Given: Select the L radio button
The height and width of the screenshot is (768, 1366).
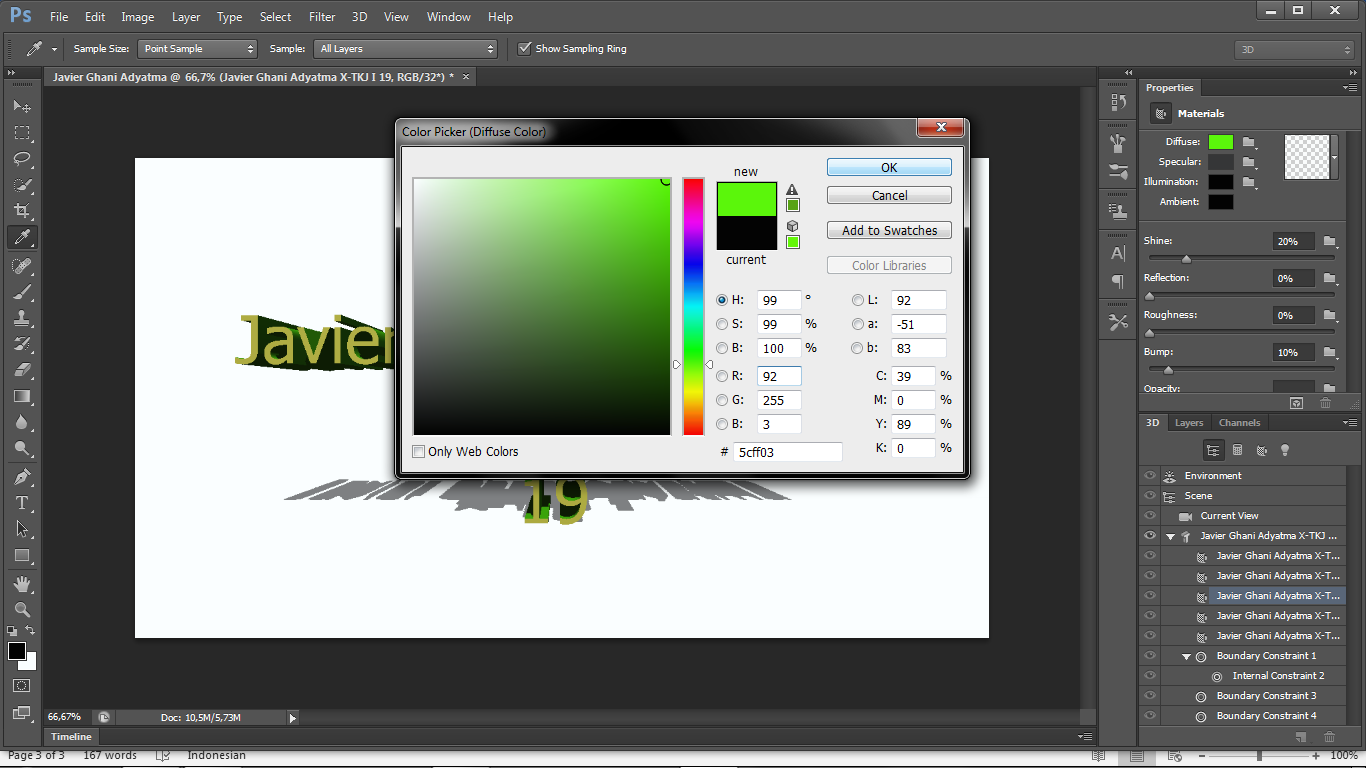Looking at the screenshot, I should pyautogui.click(x=857, y=300).
